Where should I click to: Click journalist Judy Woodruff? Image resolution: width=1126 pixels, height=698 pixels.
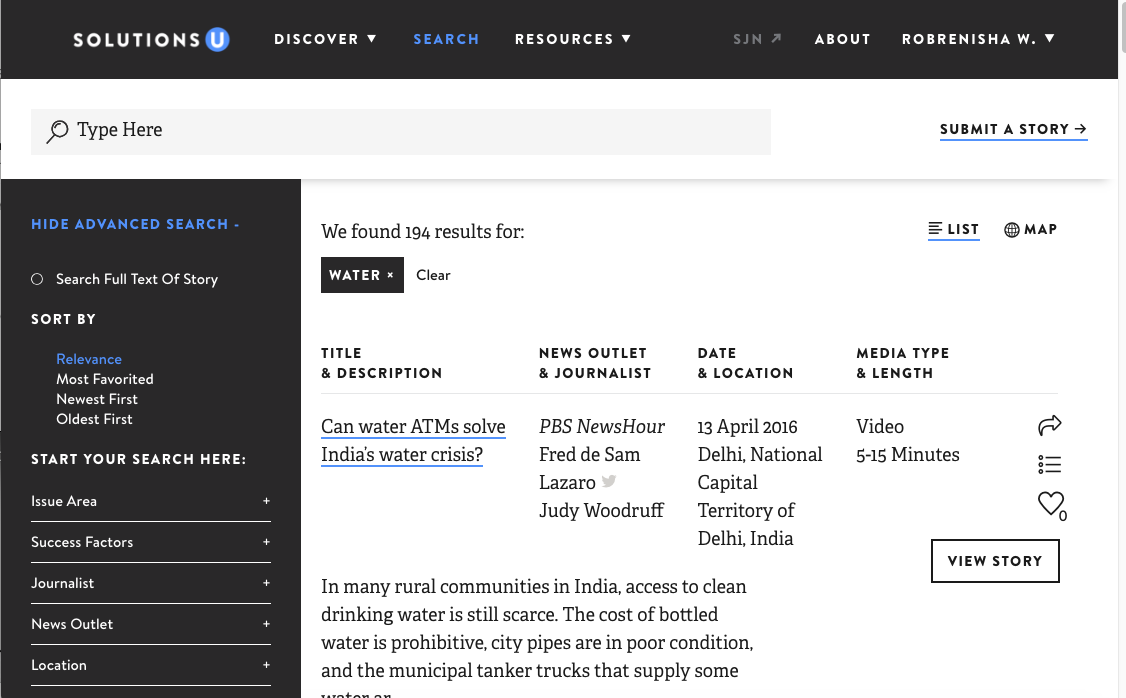click(x=601, y=511)
